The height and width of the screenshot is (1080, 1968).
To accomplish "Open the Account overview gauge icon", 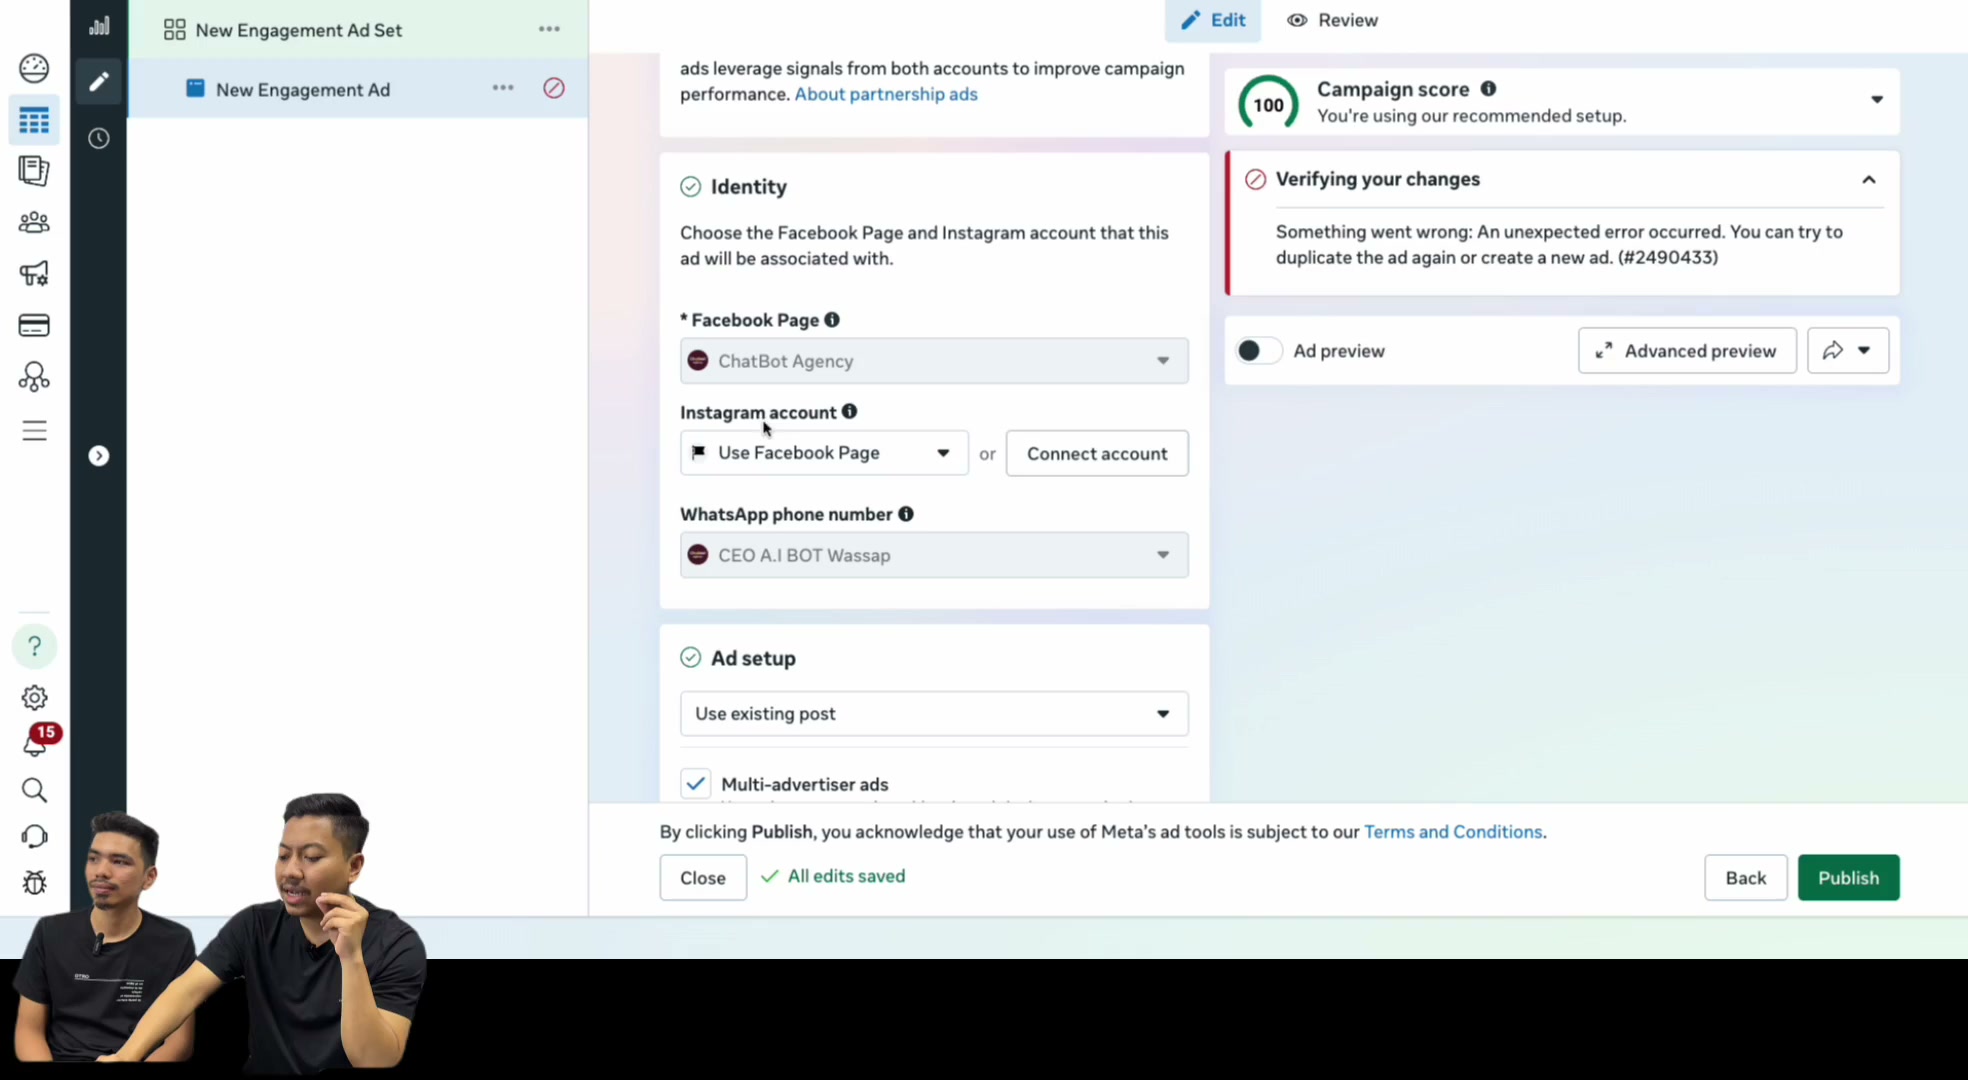I will [x=34, y=68].
